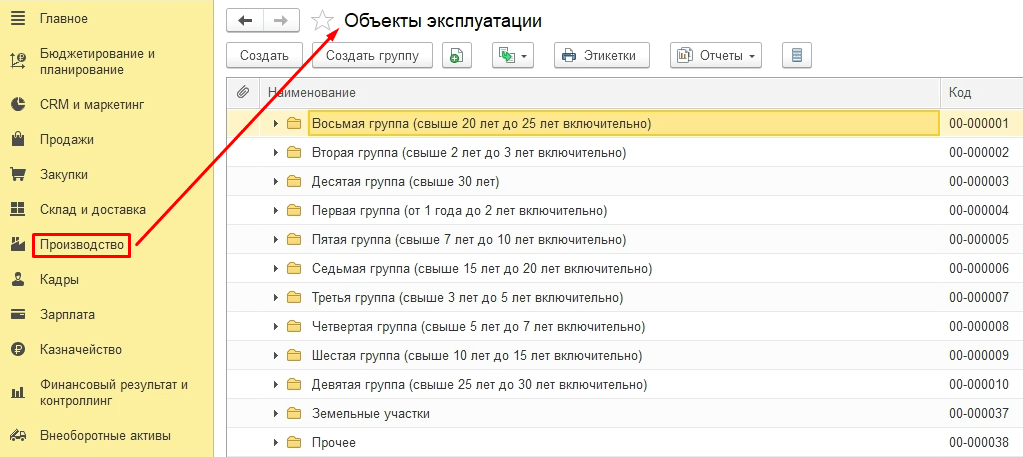Click the Закупки shopping cart icon

pos(18,174)
